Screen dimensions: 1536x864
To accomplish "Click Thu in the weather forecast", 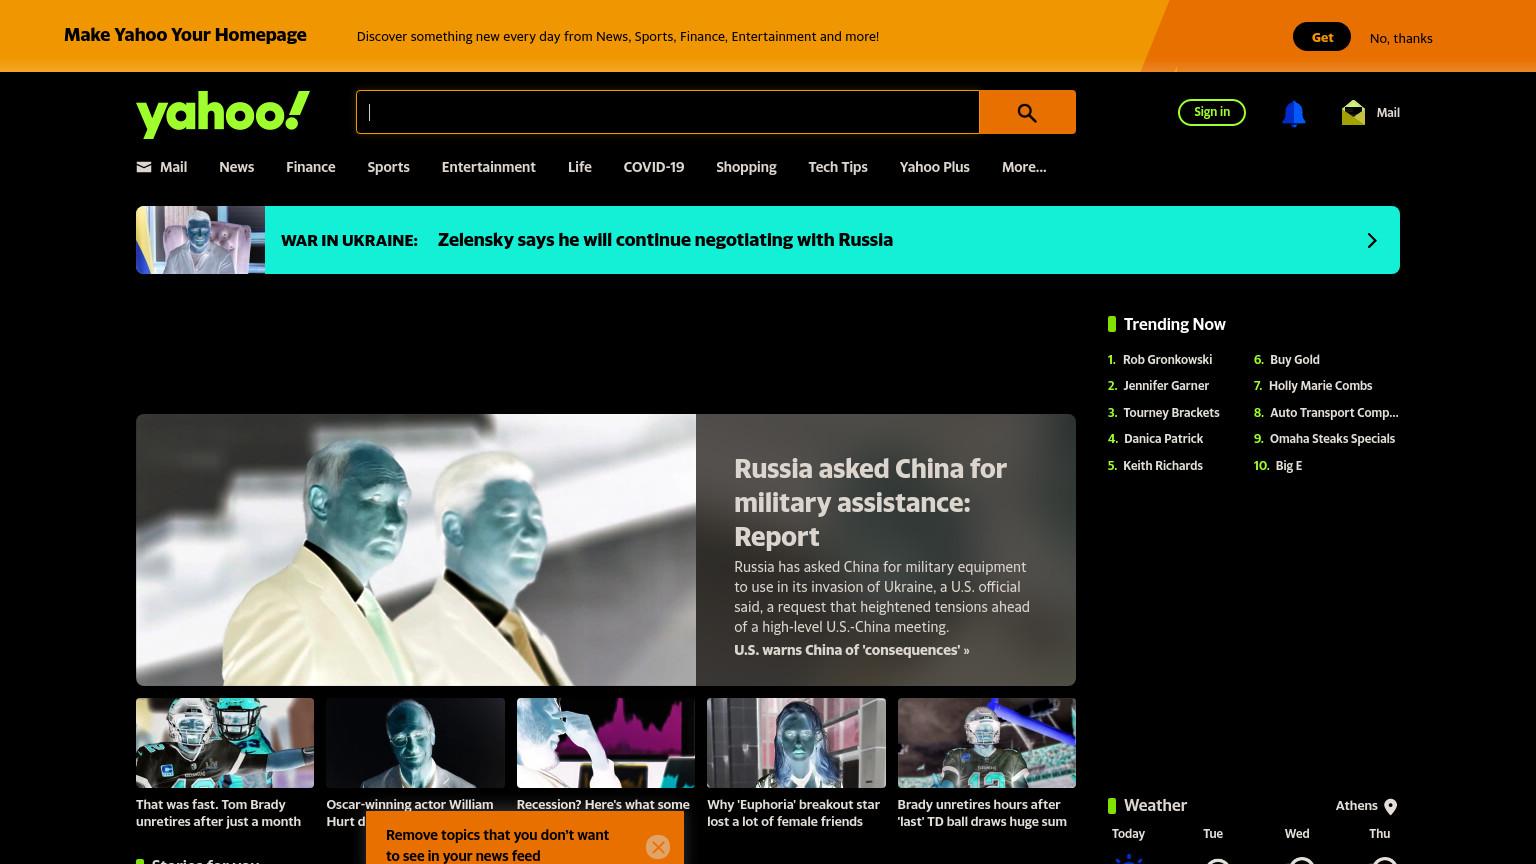I will (1380, 834).
